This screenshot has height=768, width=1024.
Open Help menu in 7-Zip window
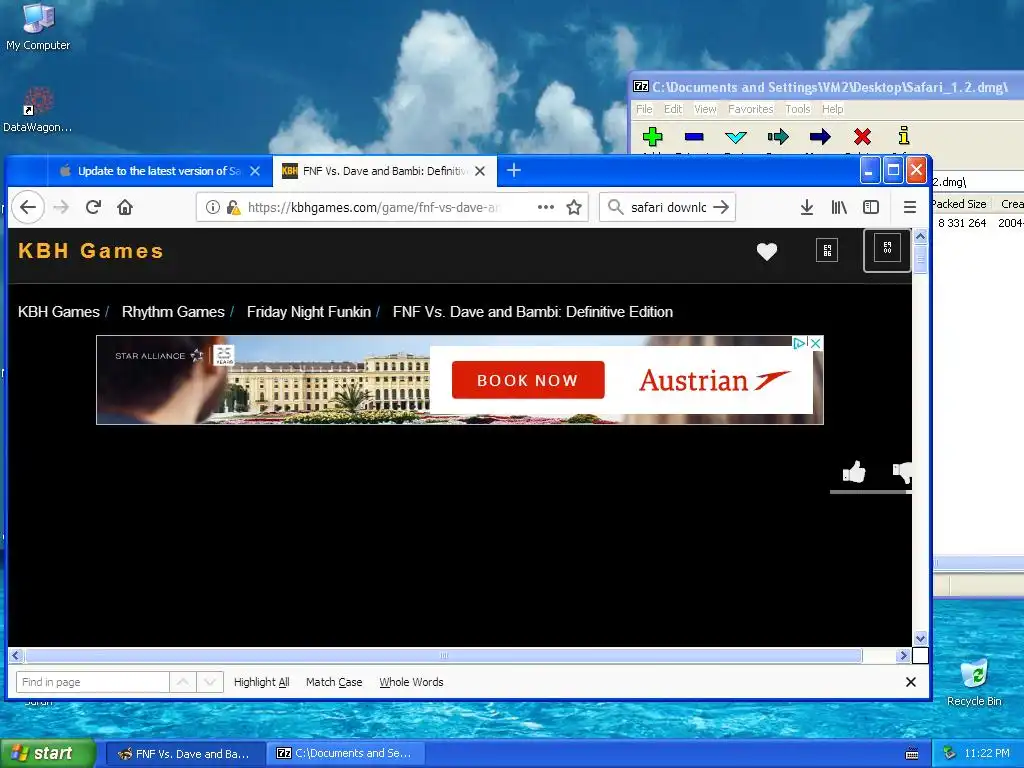(832, 109)
